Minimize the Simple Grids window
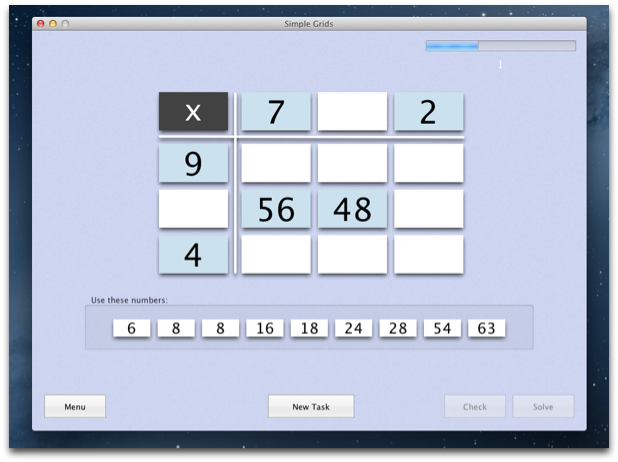 (53, 24)
